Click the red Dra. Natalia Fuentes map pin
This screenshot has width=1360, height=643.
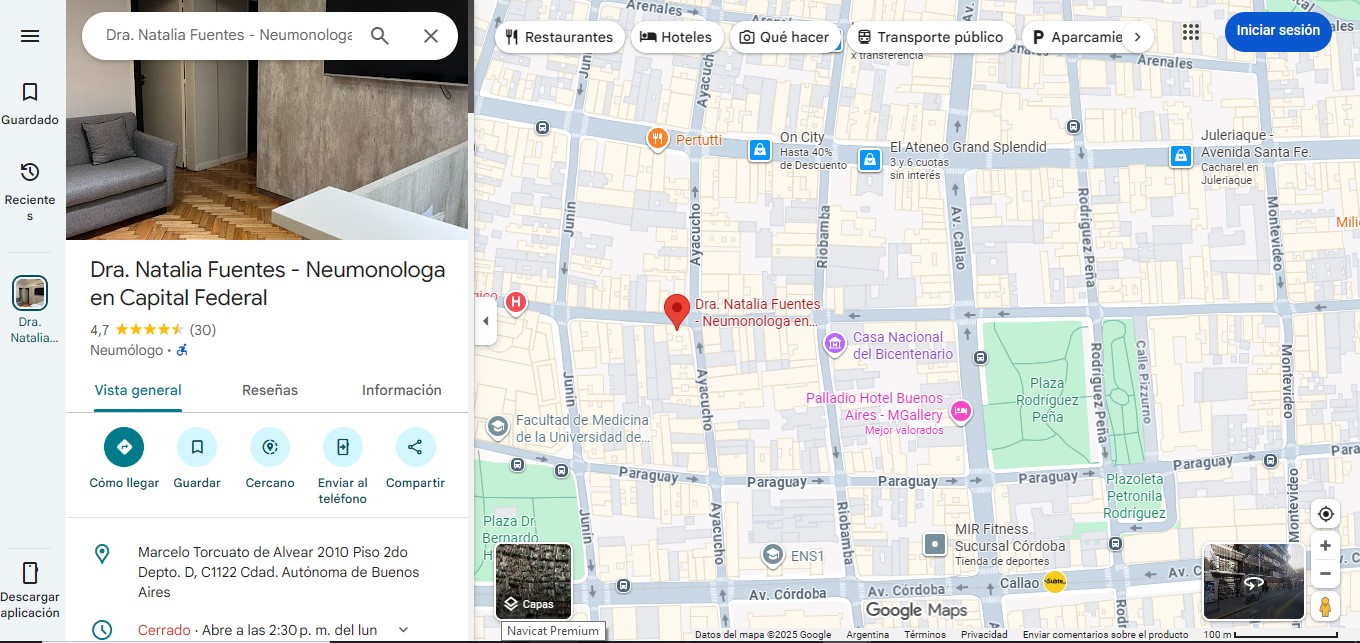coord(677,312)
